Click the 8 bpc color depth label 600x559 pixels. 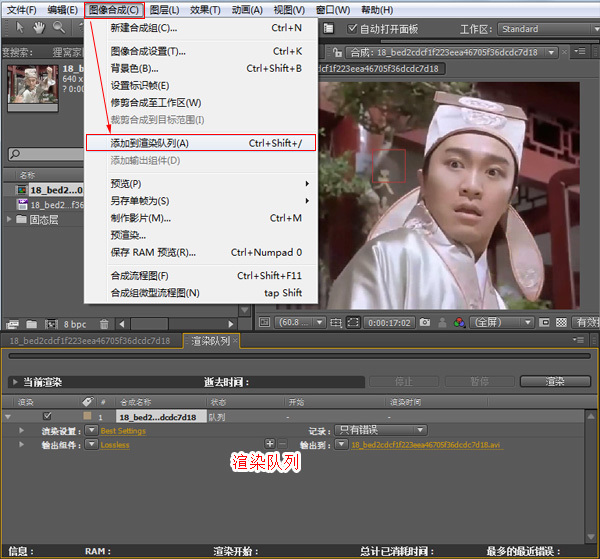pos(75,324)
